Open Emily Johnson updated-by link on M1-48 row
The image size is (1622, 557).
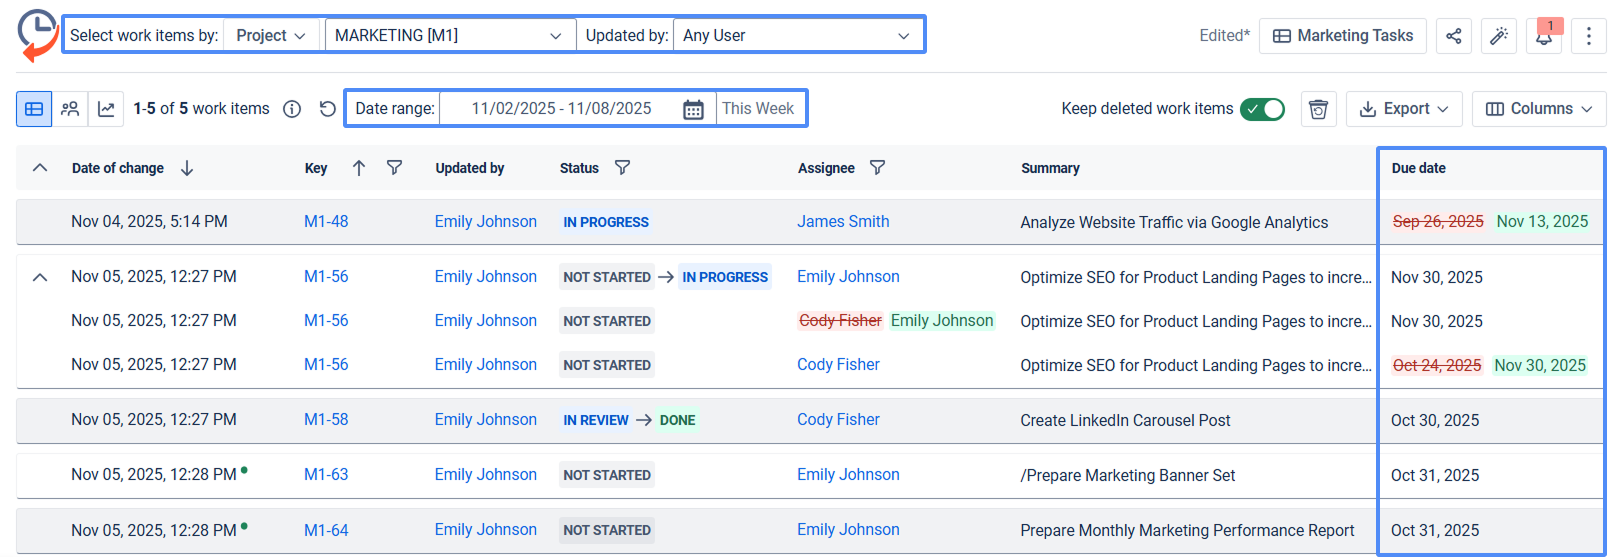tap(486, 222)
